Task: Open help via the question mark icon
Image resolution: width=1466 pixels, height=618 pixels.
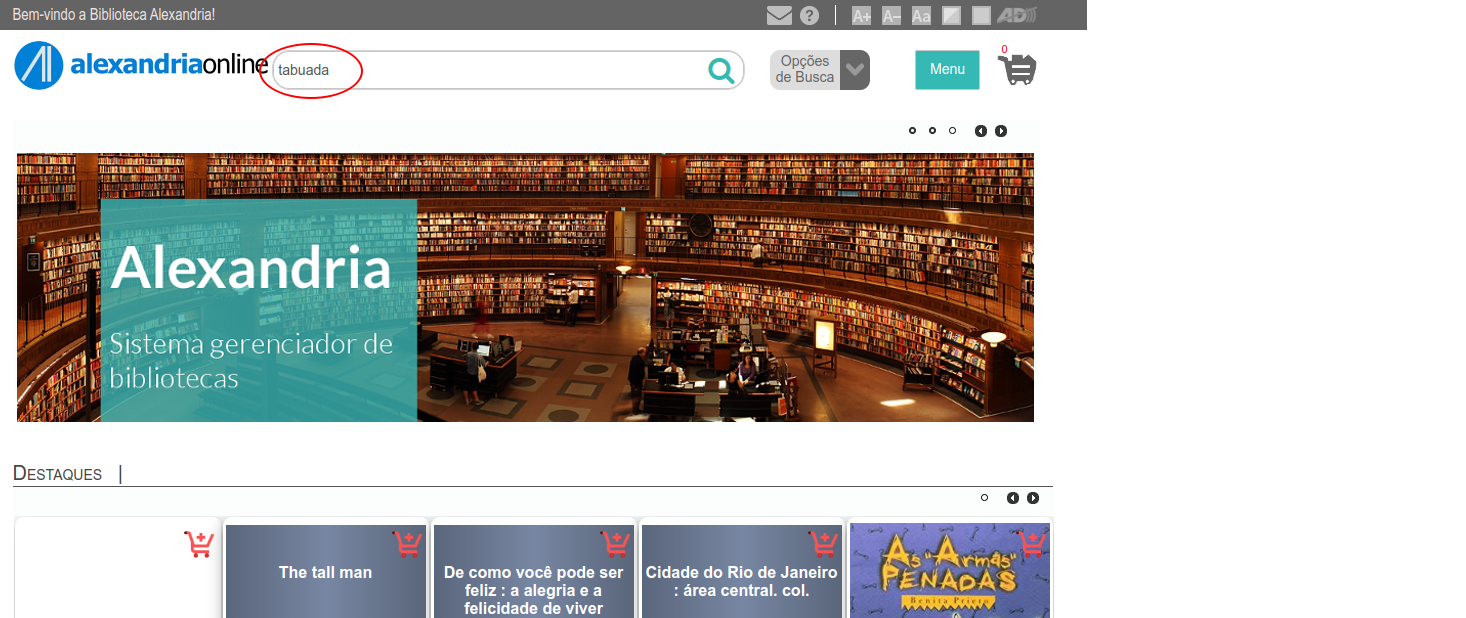Action: [x=809, y=15]
